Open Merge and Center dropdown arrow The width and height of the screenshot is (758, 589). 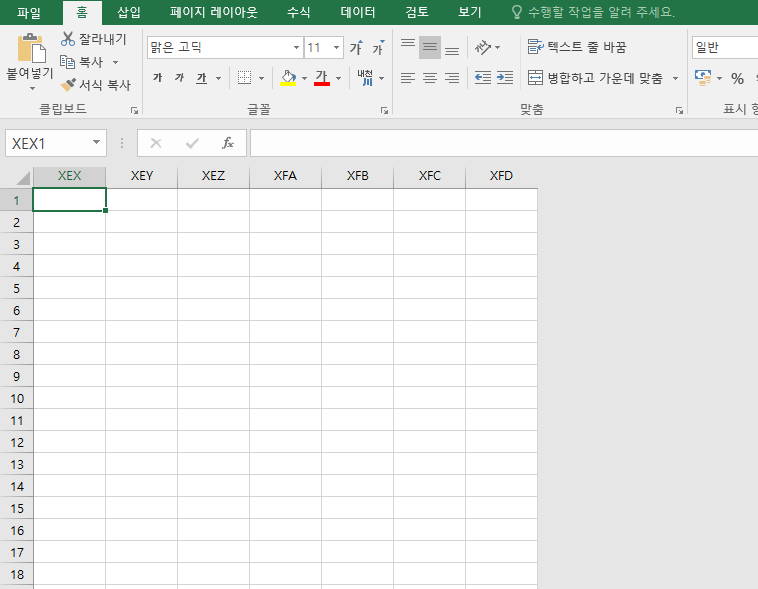675,78
